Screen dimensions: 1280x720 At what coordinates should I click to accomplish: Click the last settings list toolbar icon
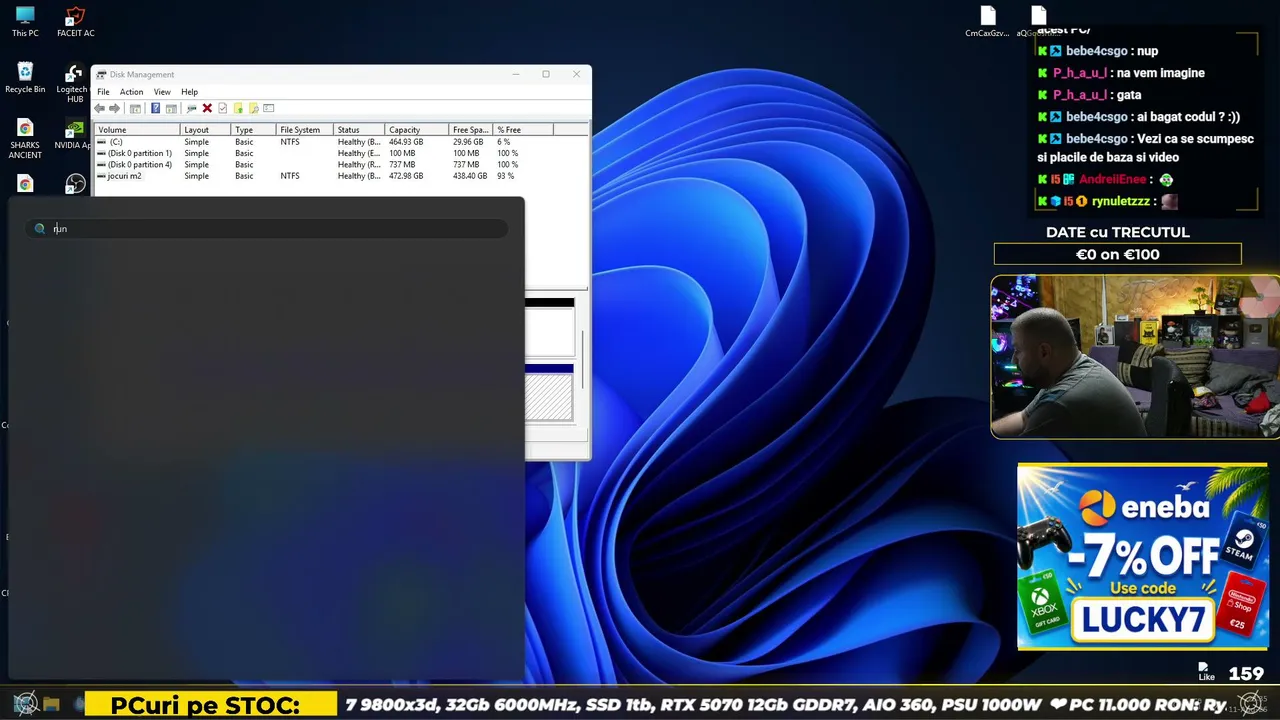[269, 108]
